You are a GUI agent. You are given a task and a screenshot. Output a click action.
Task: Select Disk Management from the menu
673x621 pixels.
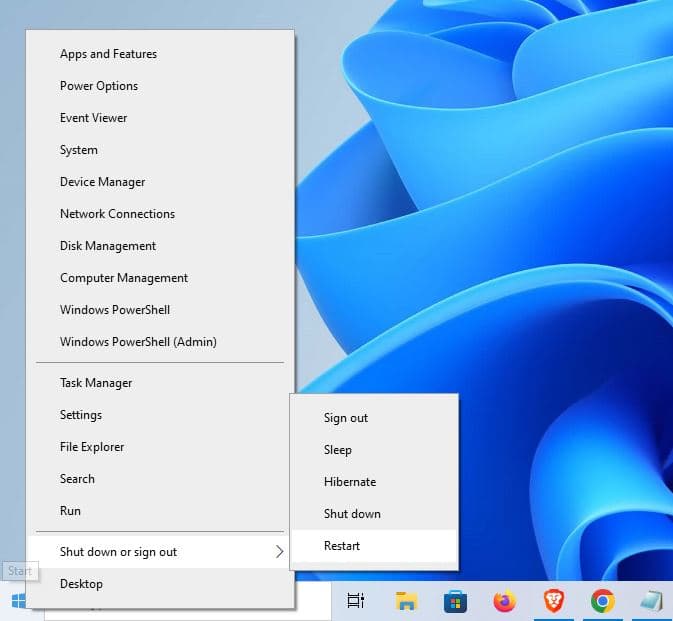click(x=108, y=246)
